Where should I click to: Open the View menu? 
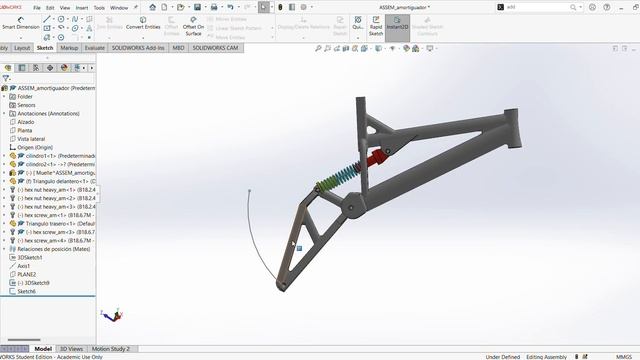click(x=65, y=8)
